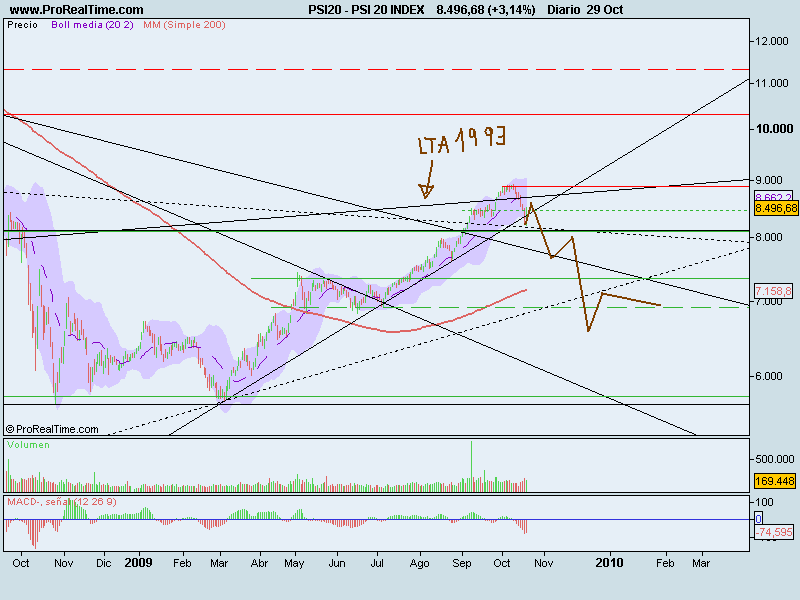Select the 7.158,8 moving average value tag

tap(773, 291)
